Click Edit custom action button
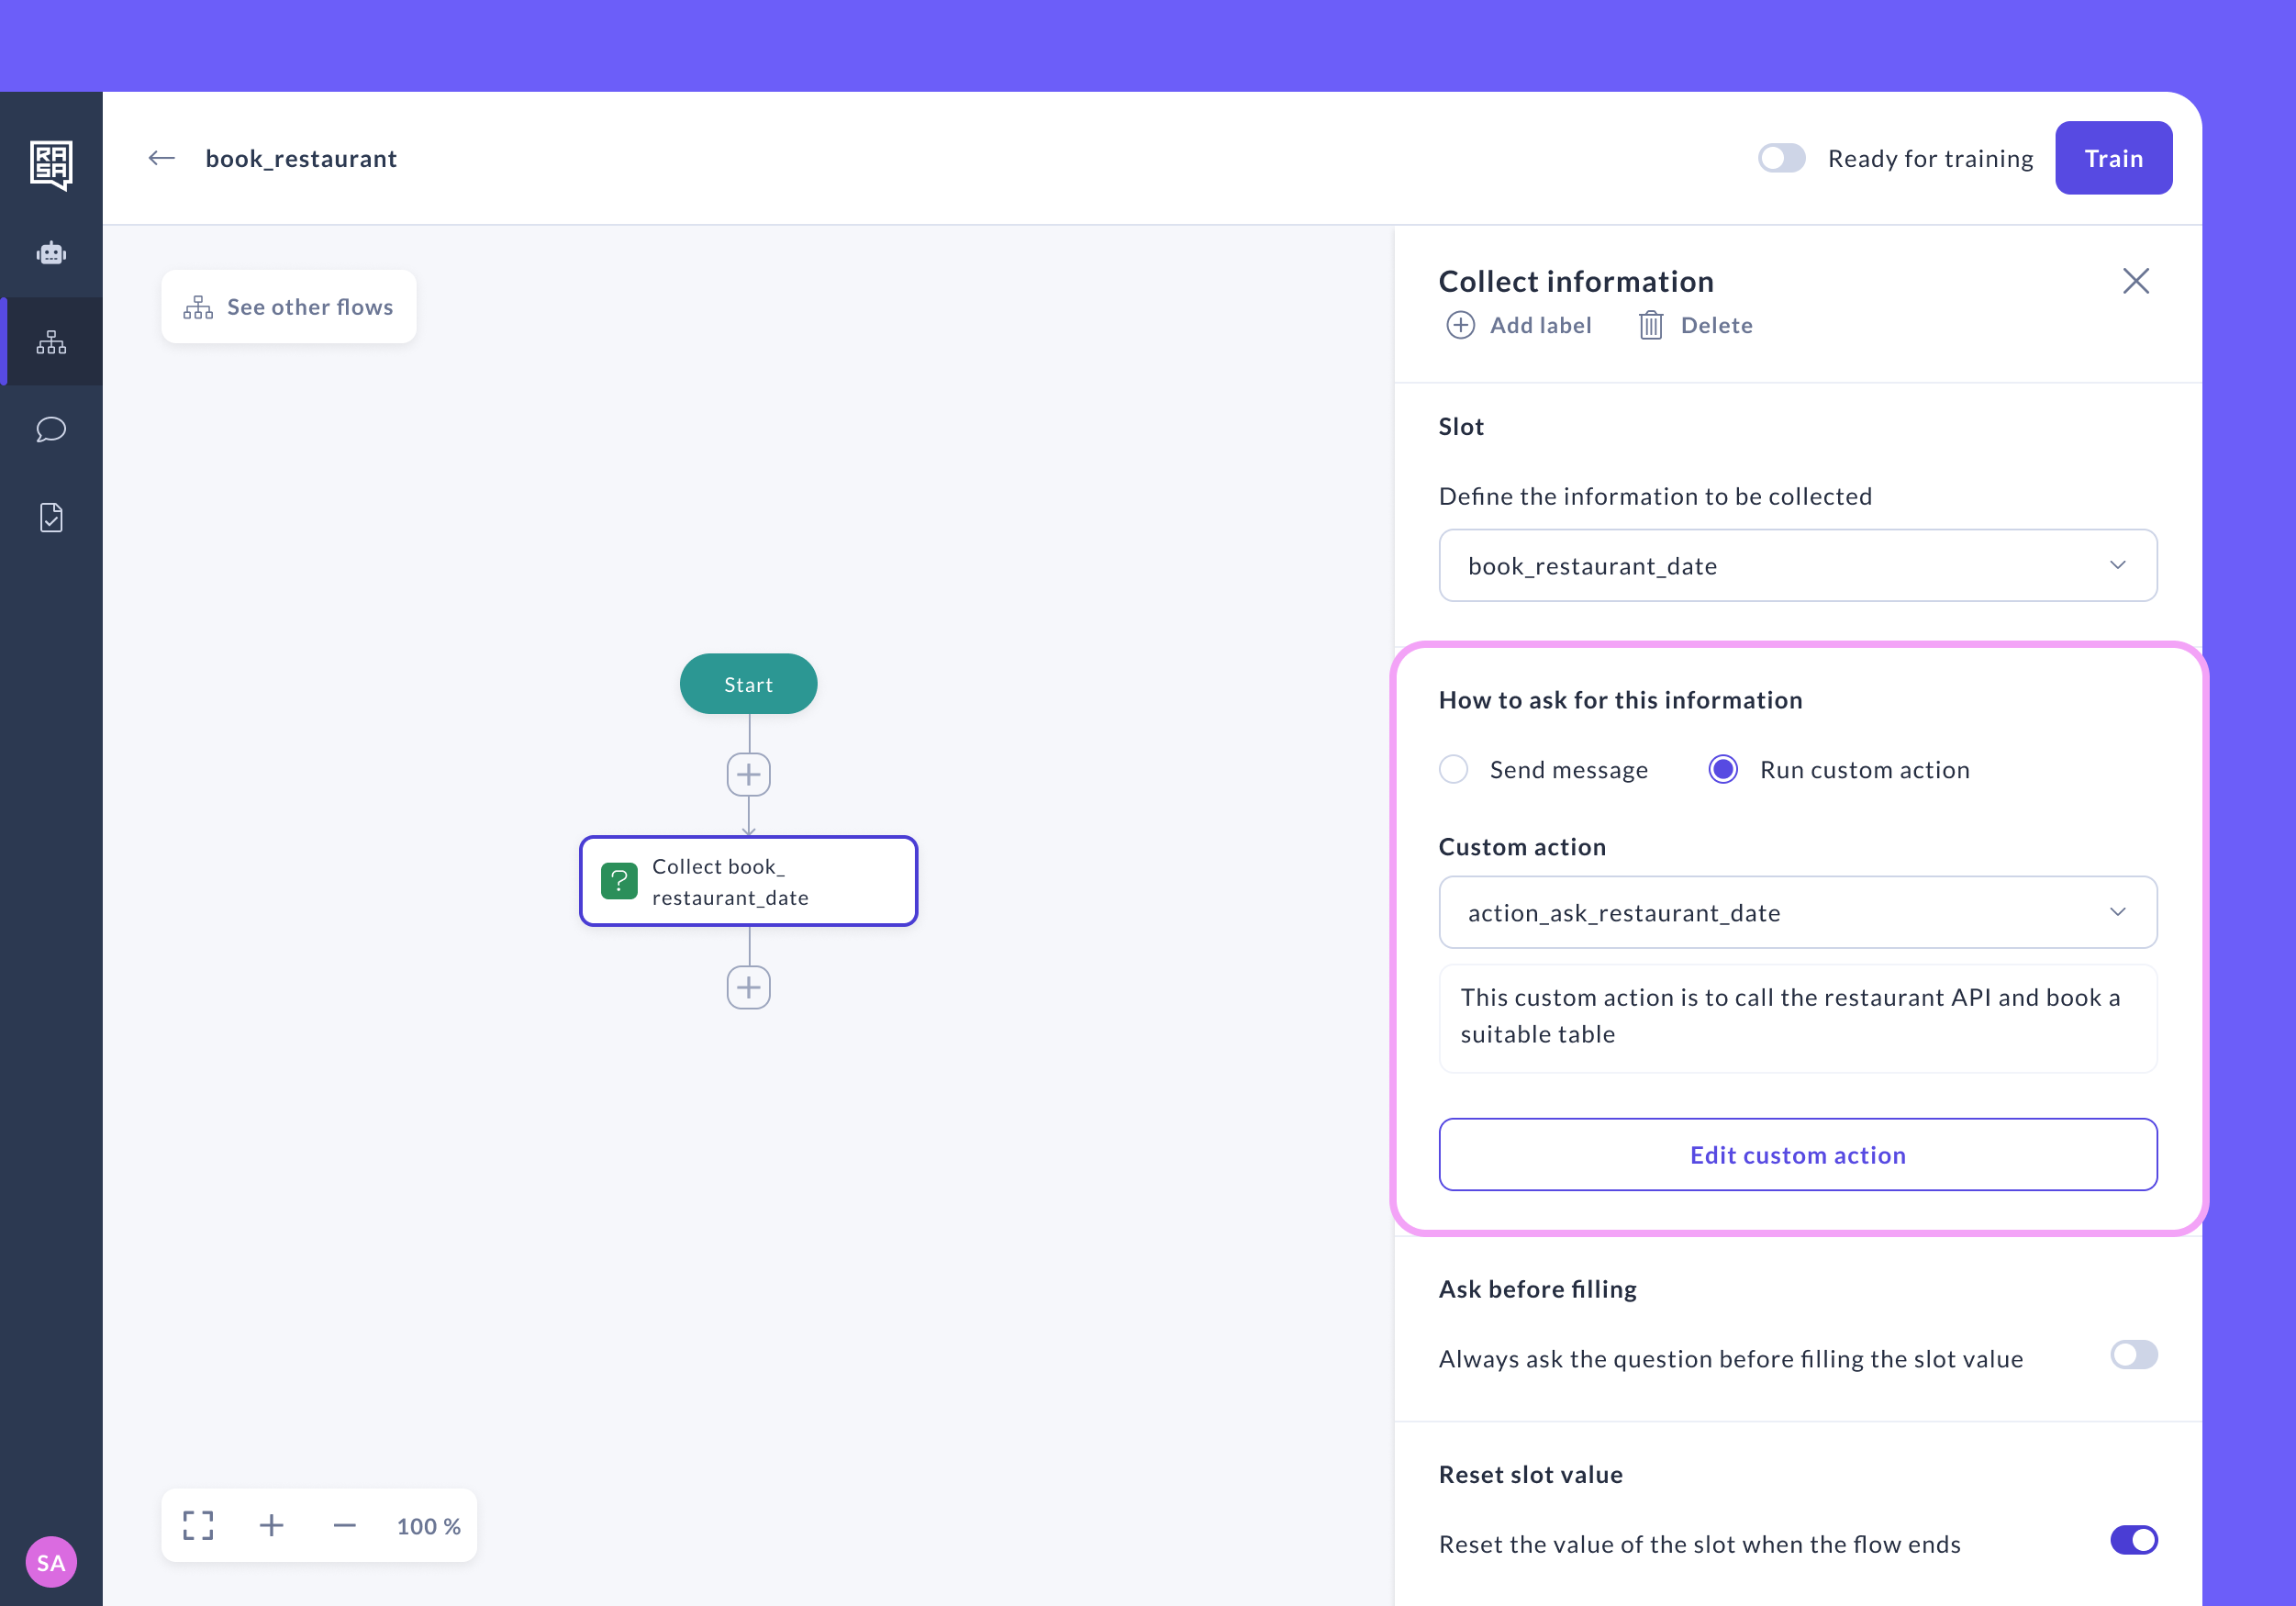This screenshot has height=1606, width=2296. tap(1797, 1154)
